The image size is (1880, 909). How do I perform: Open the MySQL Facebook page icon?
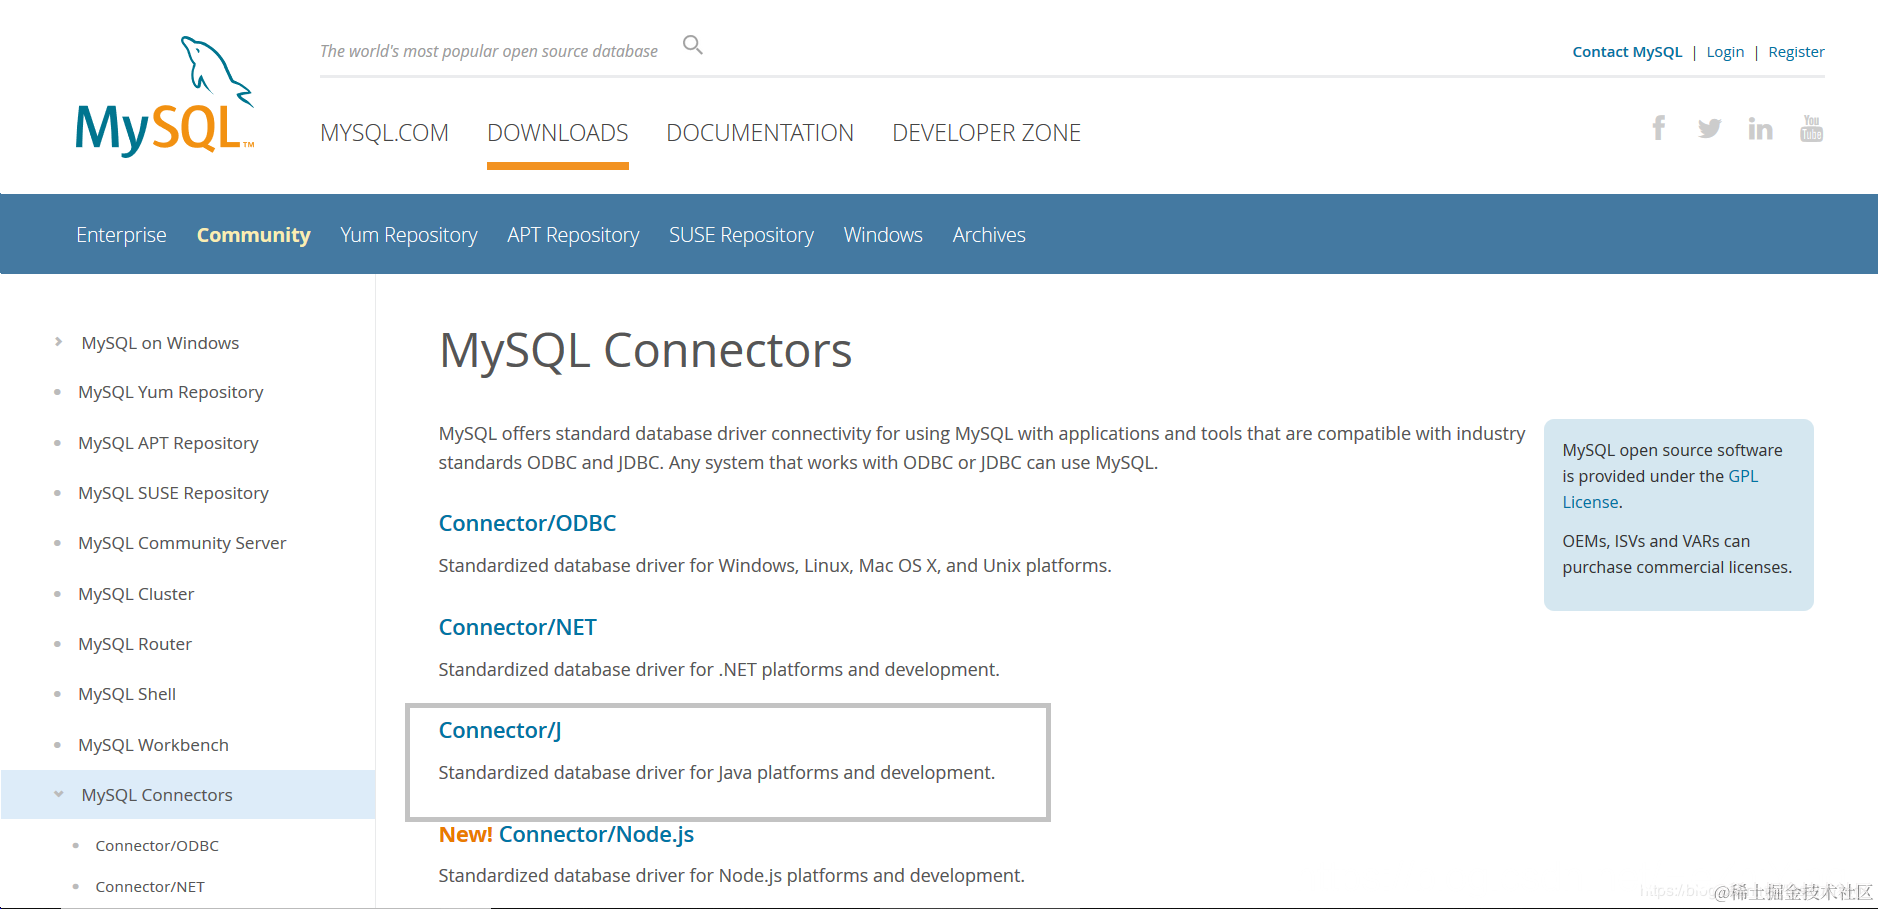1658,128
